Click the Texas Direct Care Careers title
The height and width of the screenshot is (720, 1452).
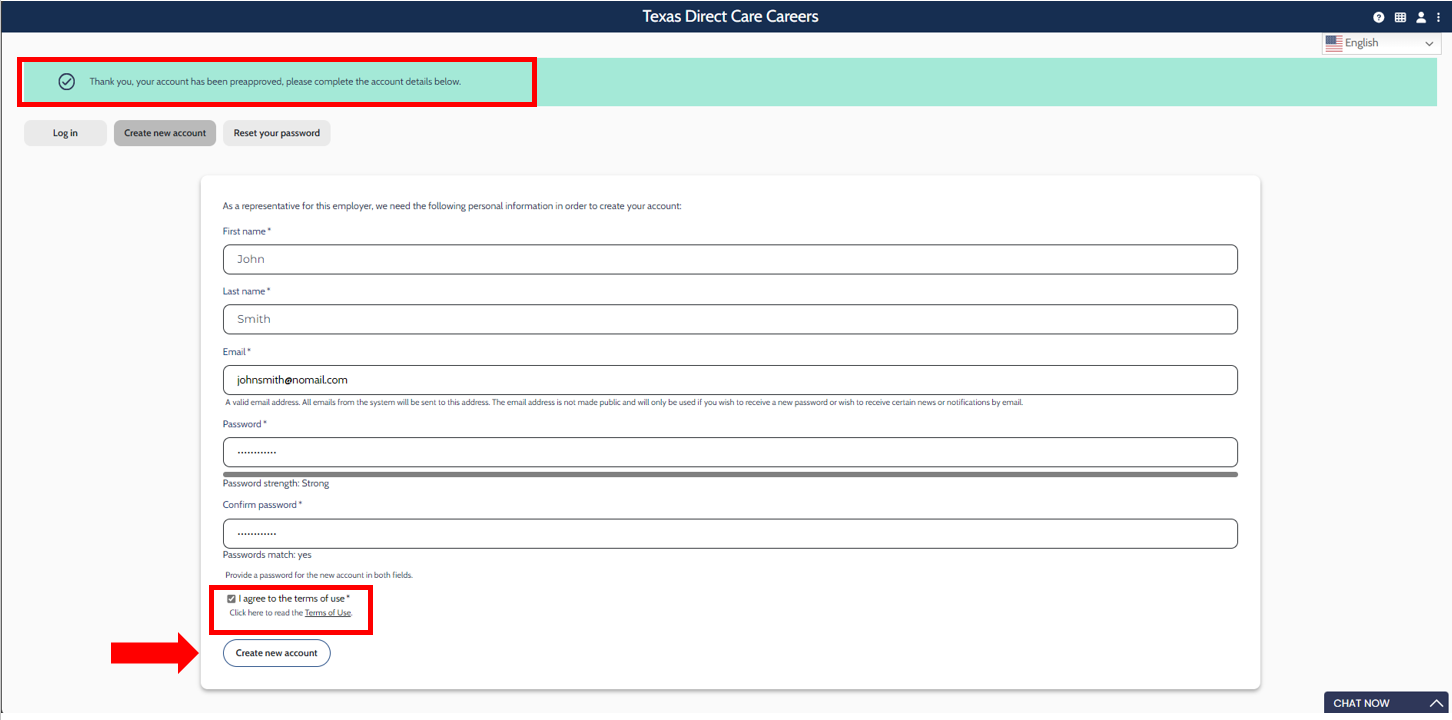point(730,16)
